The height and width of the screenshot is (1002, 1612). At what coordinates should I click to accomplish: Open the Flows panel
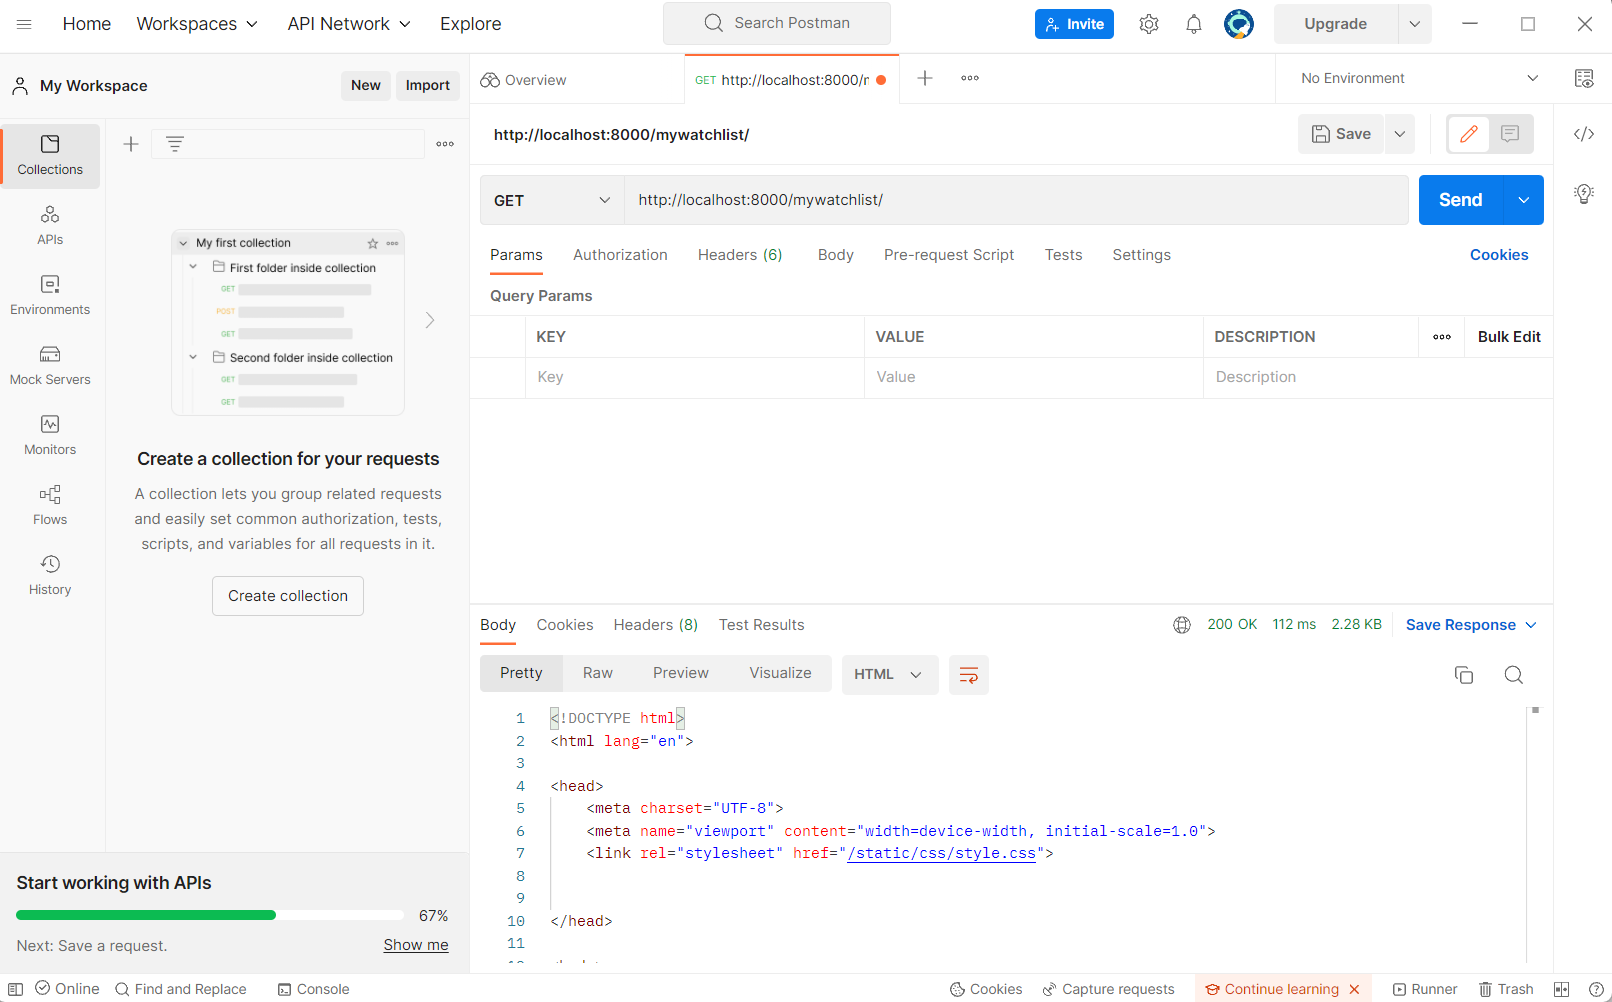50,505
